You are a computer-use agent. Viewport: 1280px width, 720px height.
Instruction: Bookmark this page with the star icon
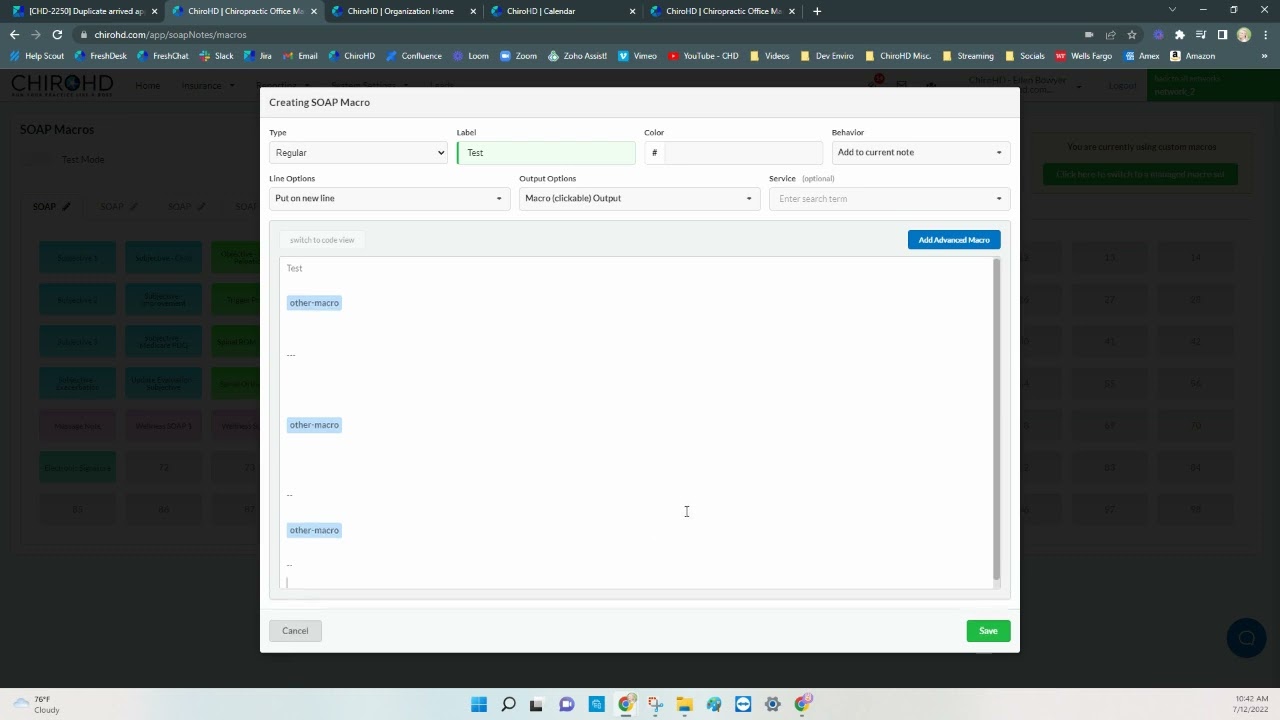[1132, 34]
